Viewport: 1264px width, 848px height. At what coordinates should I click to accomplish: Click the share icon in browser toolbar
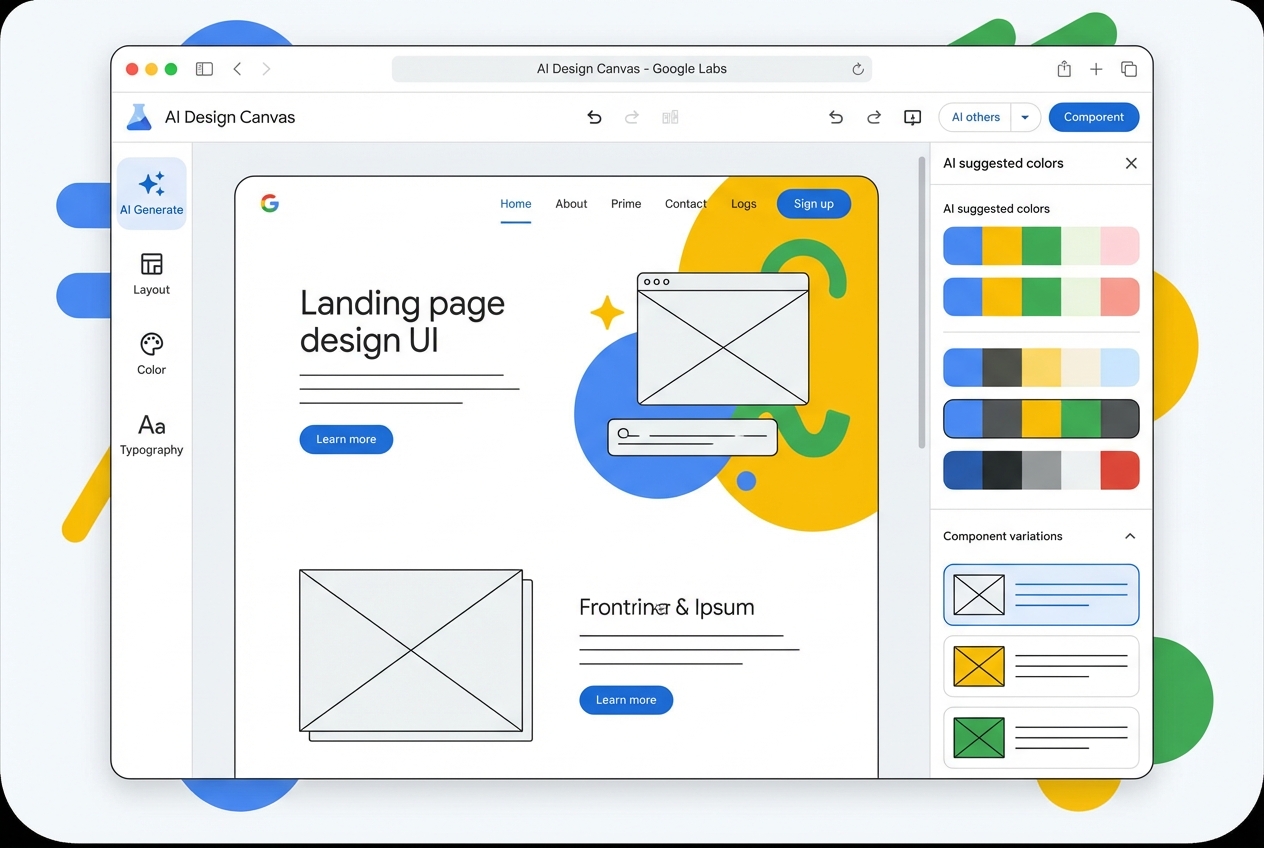(x=1064, y=69)
